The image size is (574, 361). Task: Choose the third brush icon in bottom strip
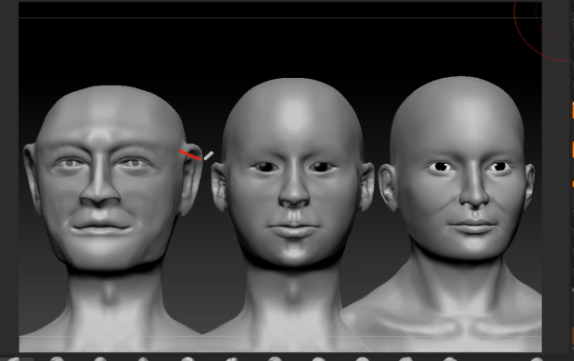(x=100, y=359)
